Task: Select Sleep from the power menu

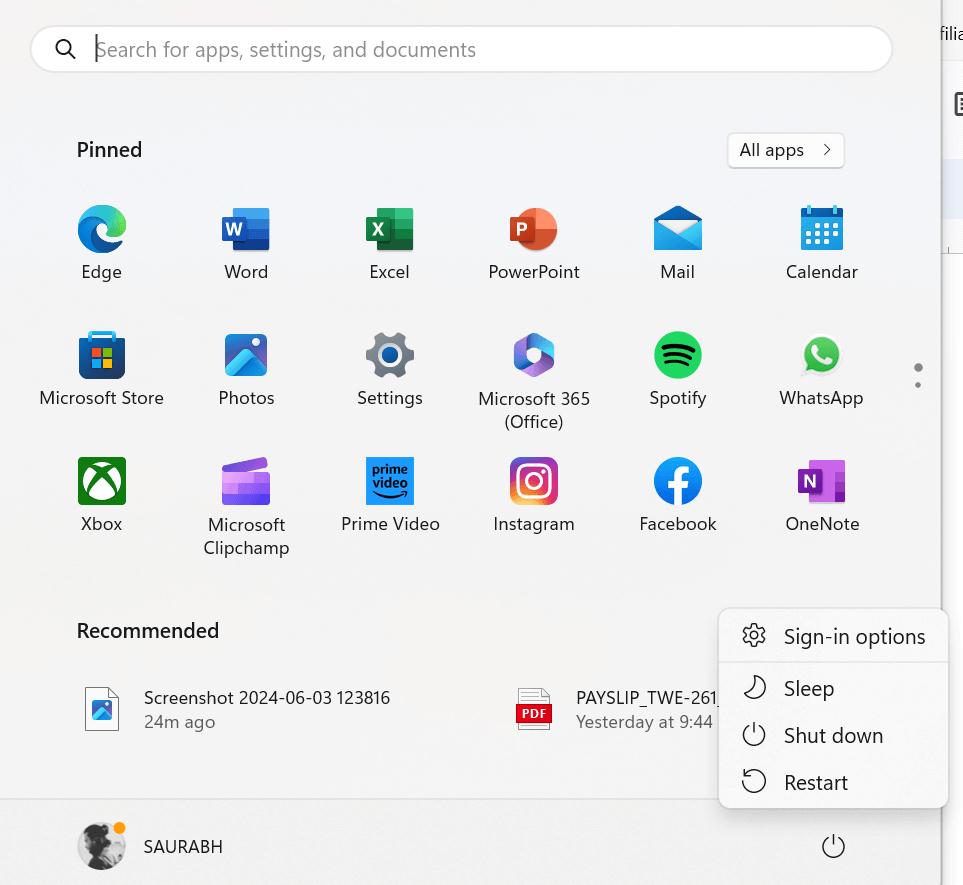Action: point(808,688)
